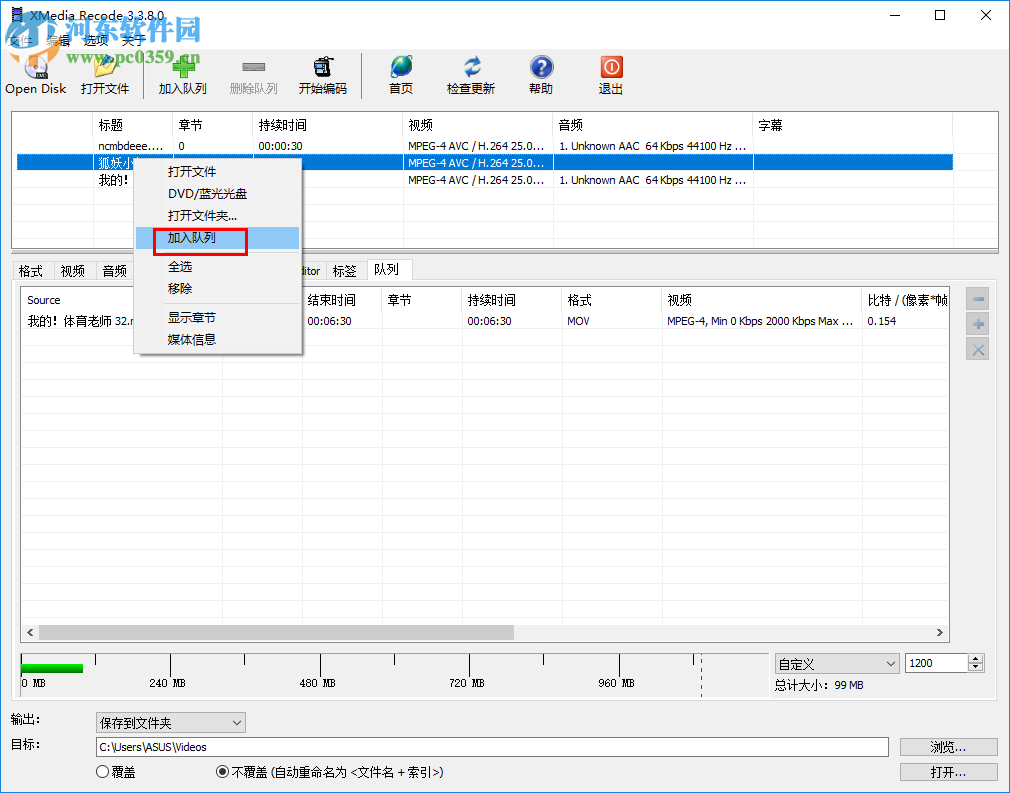Click the 浏览 browse button
Screen dimensions: 1010x793
948,746
